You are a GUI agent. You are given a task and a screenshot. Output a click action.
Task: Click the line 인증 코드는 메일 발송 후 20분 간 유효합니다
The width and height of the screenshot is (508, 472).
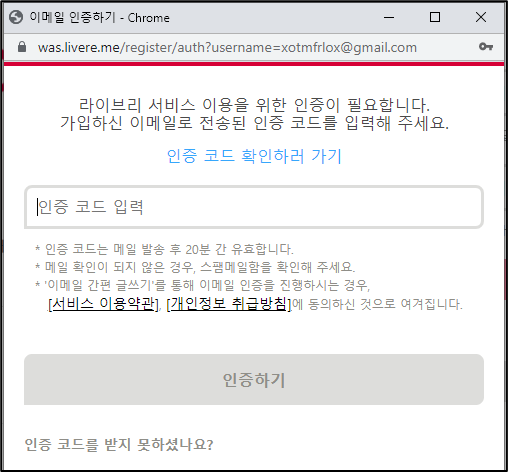[x=164, y=249]
